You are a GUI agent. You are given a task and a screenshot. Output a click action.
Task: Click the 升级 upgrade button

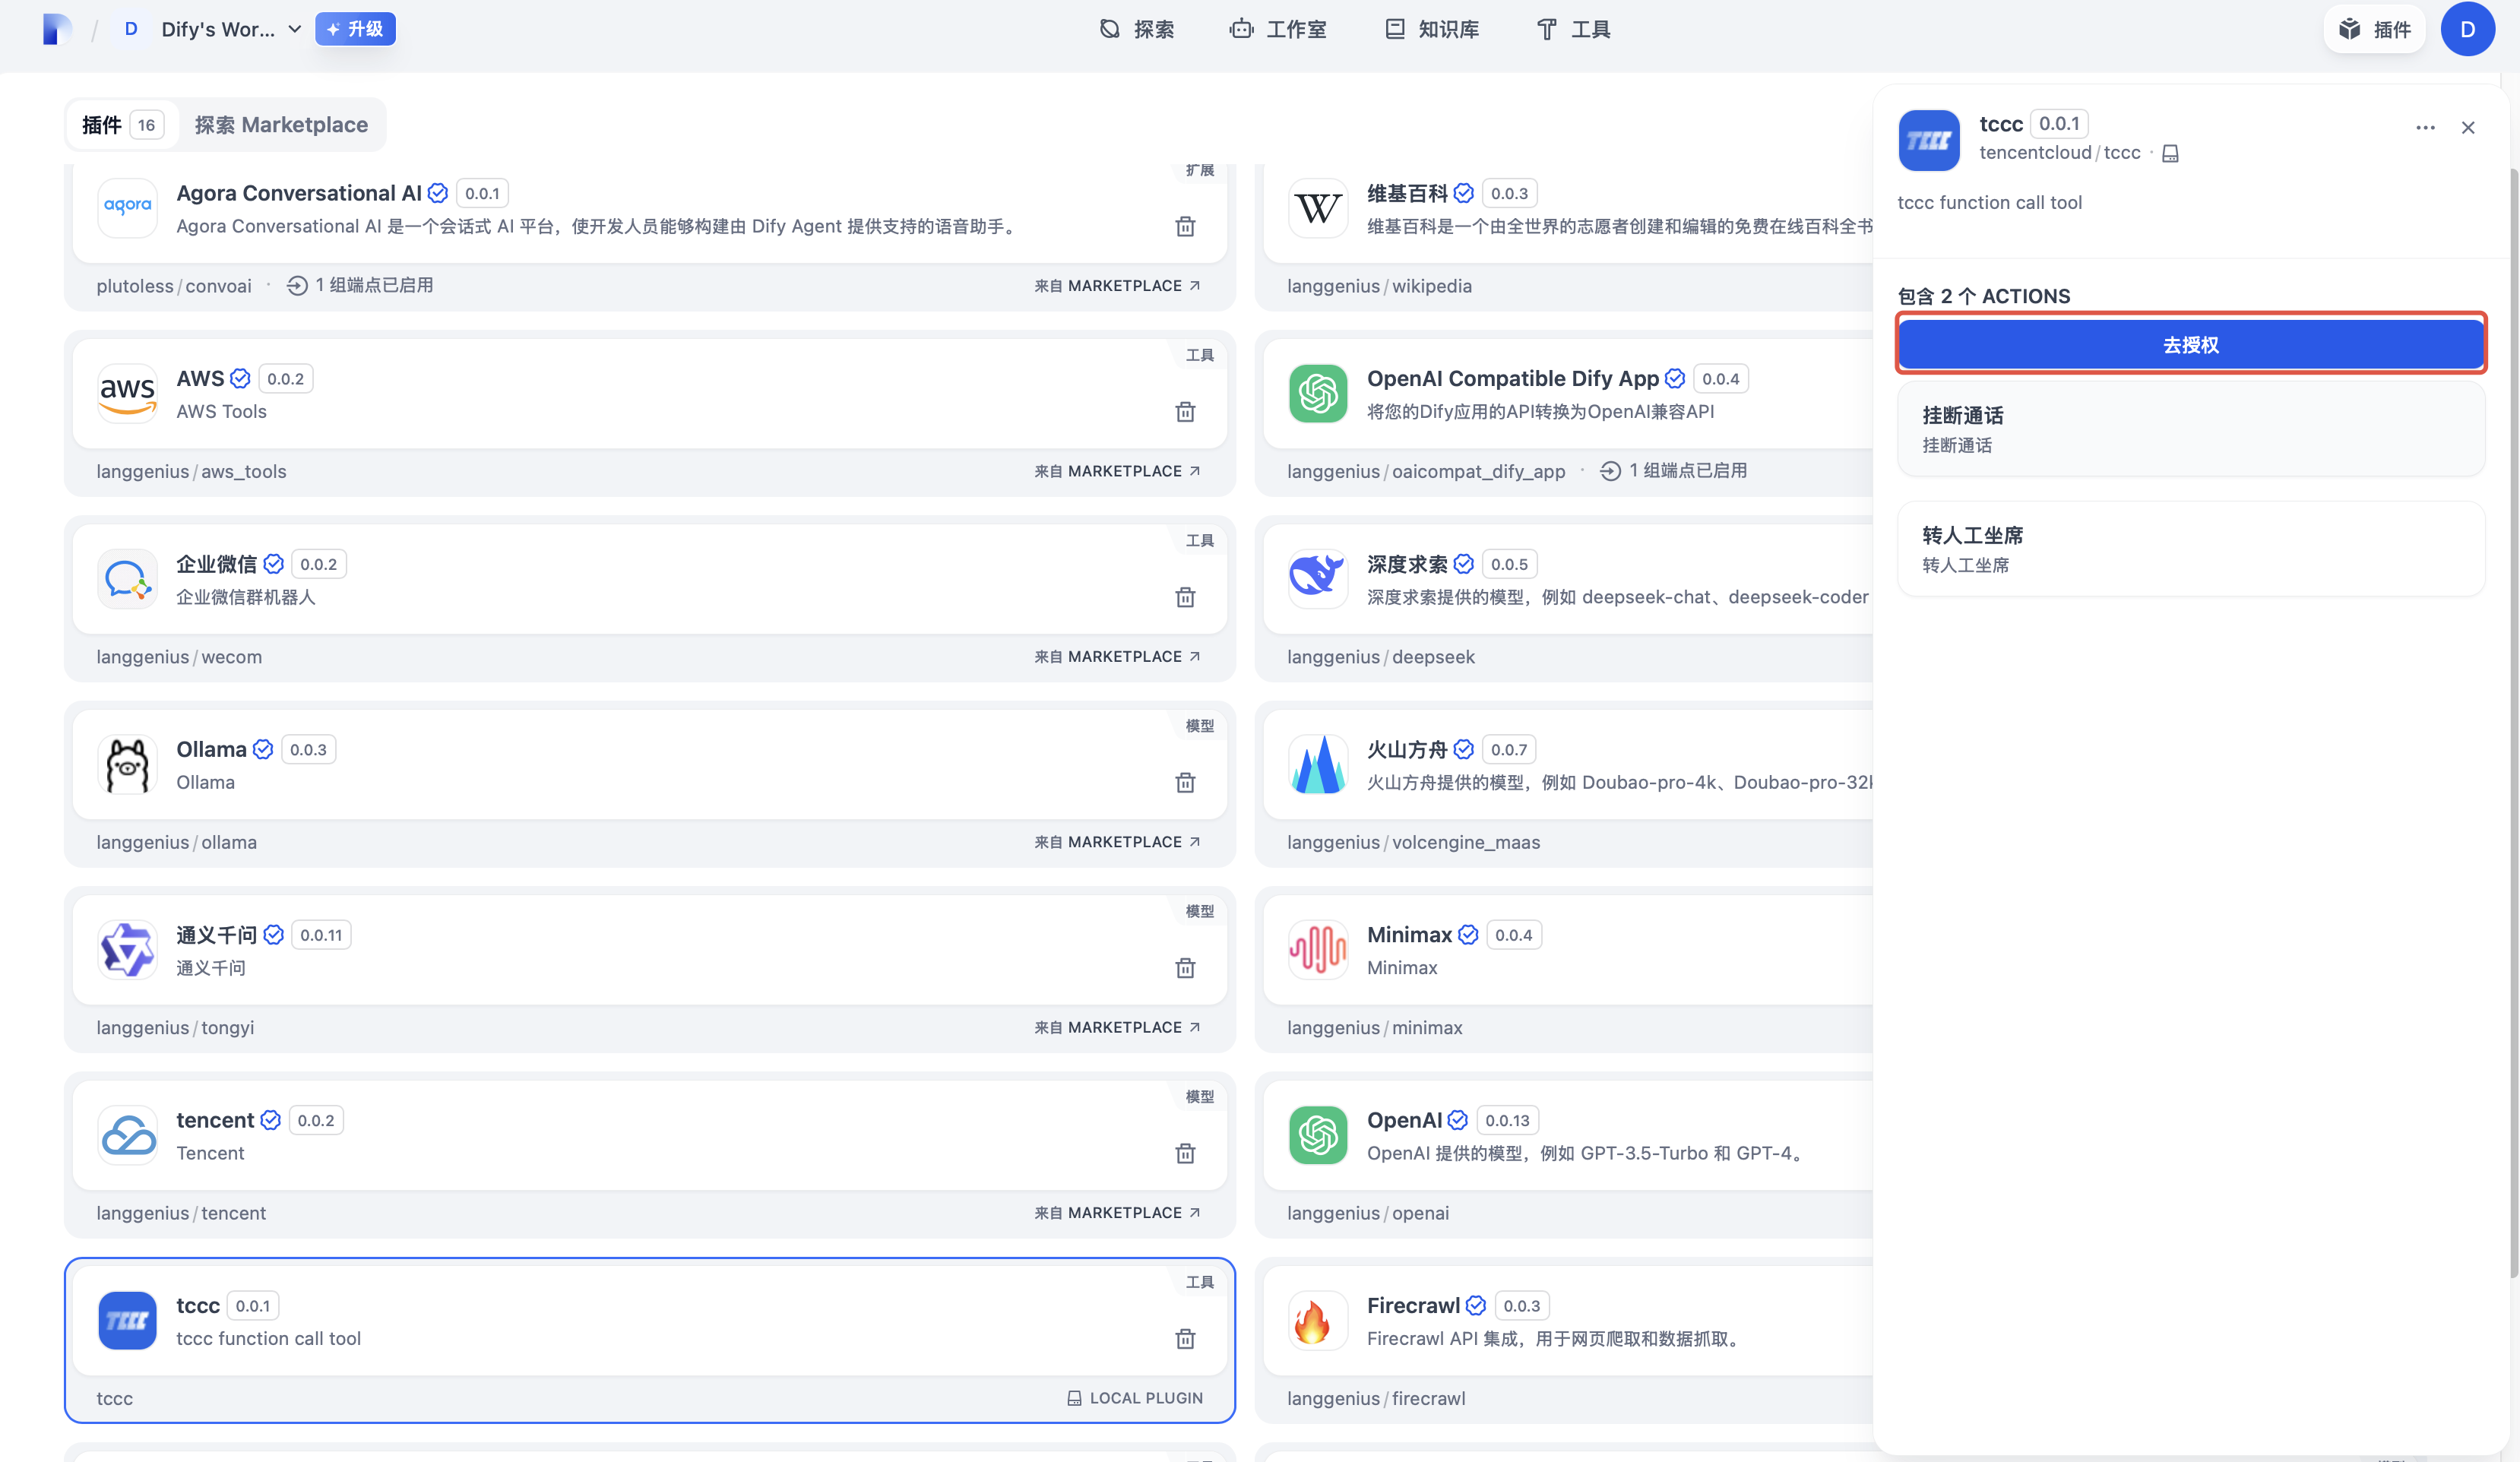point(355,29)
